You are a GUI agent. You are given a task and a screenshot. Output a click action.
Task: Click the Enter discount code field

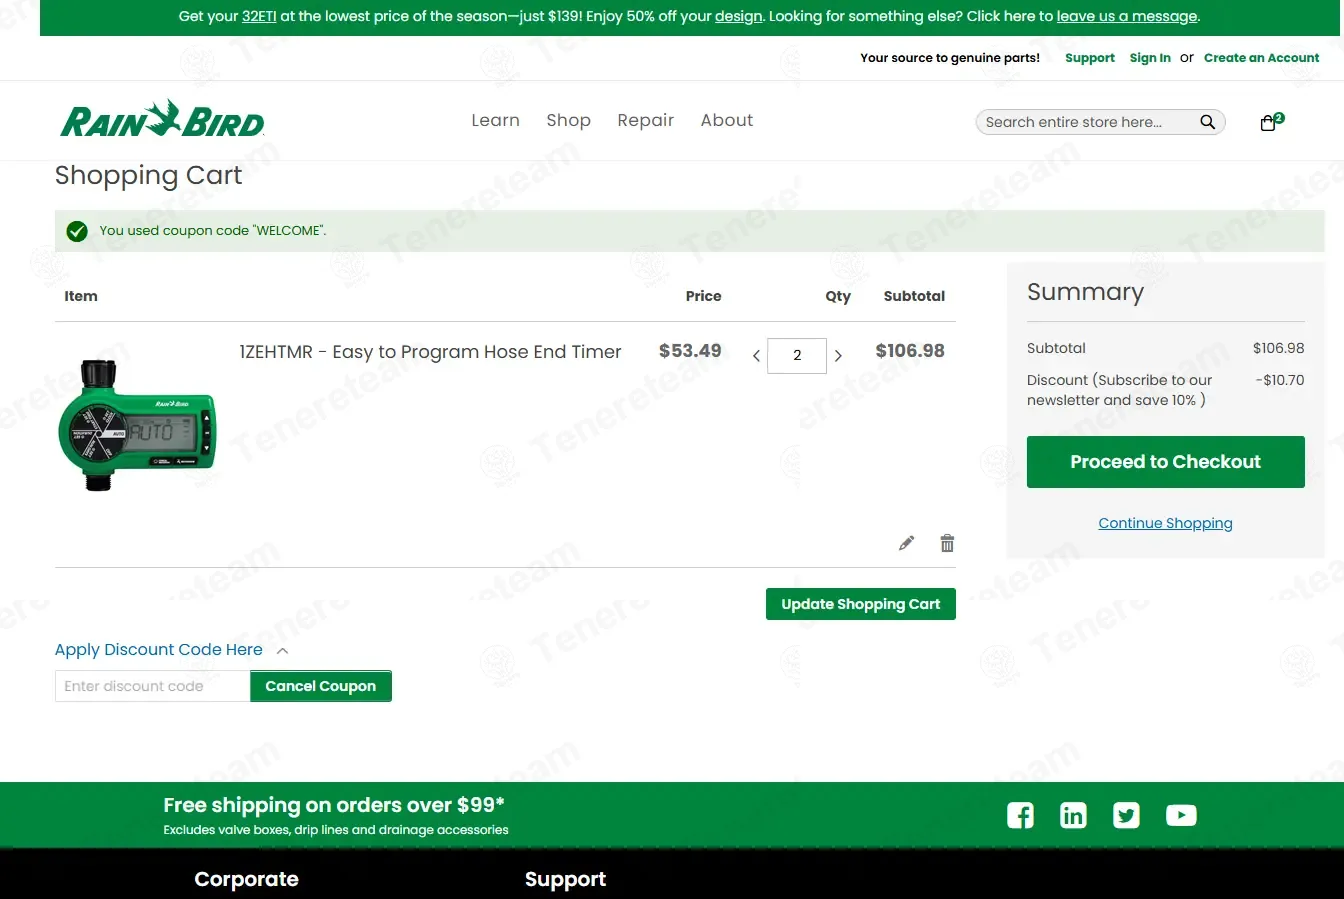click(x=152, y=686)
